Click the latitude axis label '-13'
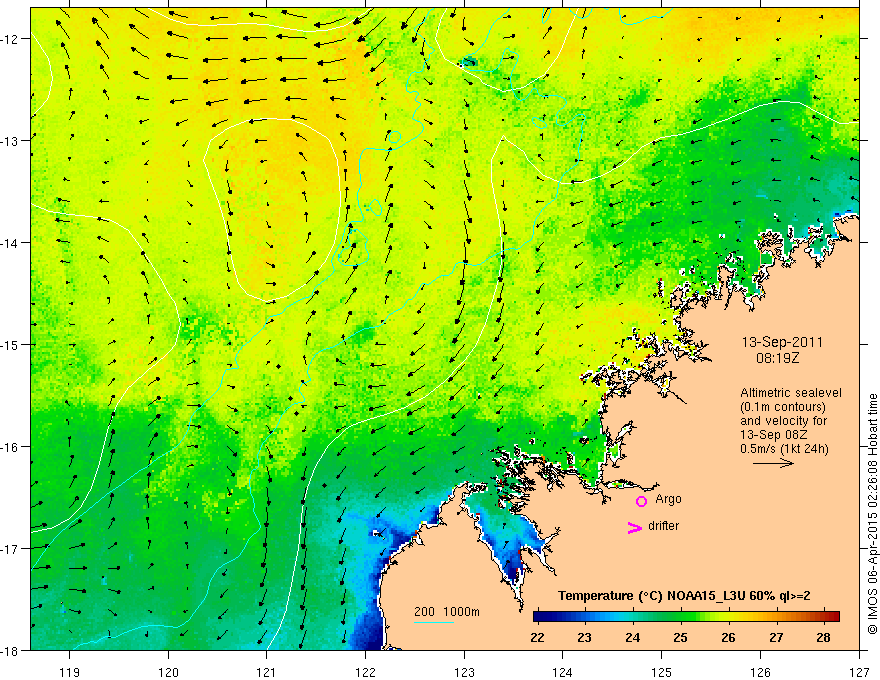This screenshot has height=680, width=880. coord(10,141)
